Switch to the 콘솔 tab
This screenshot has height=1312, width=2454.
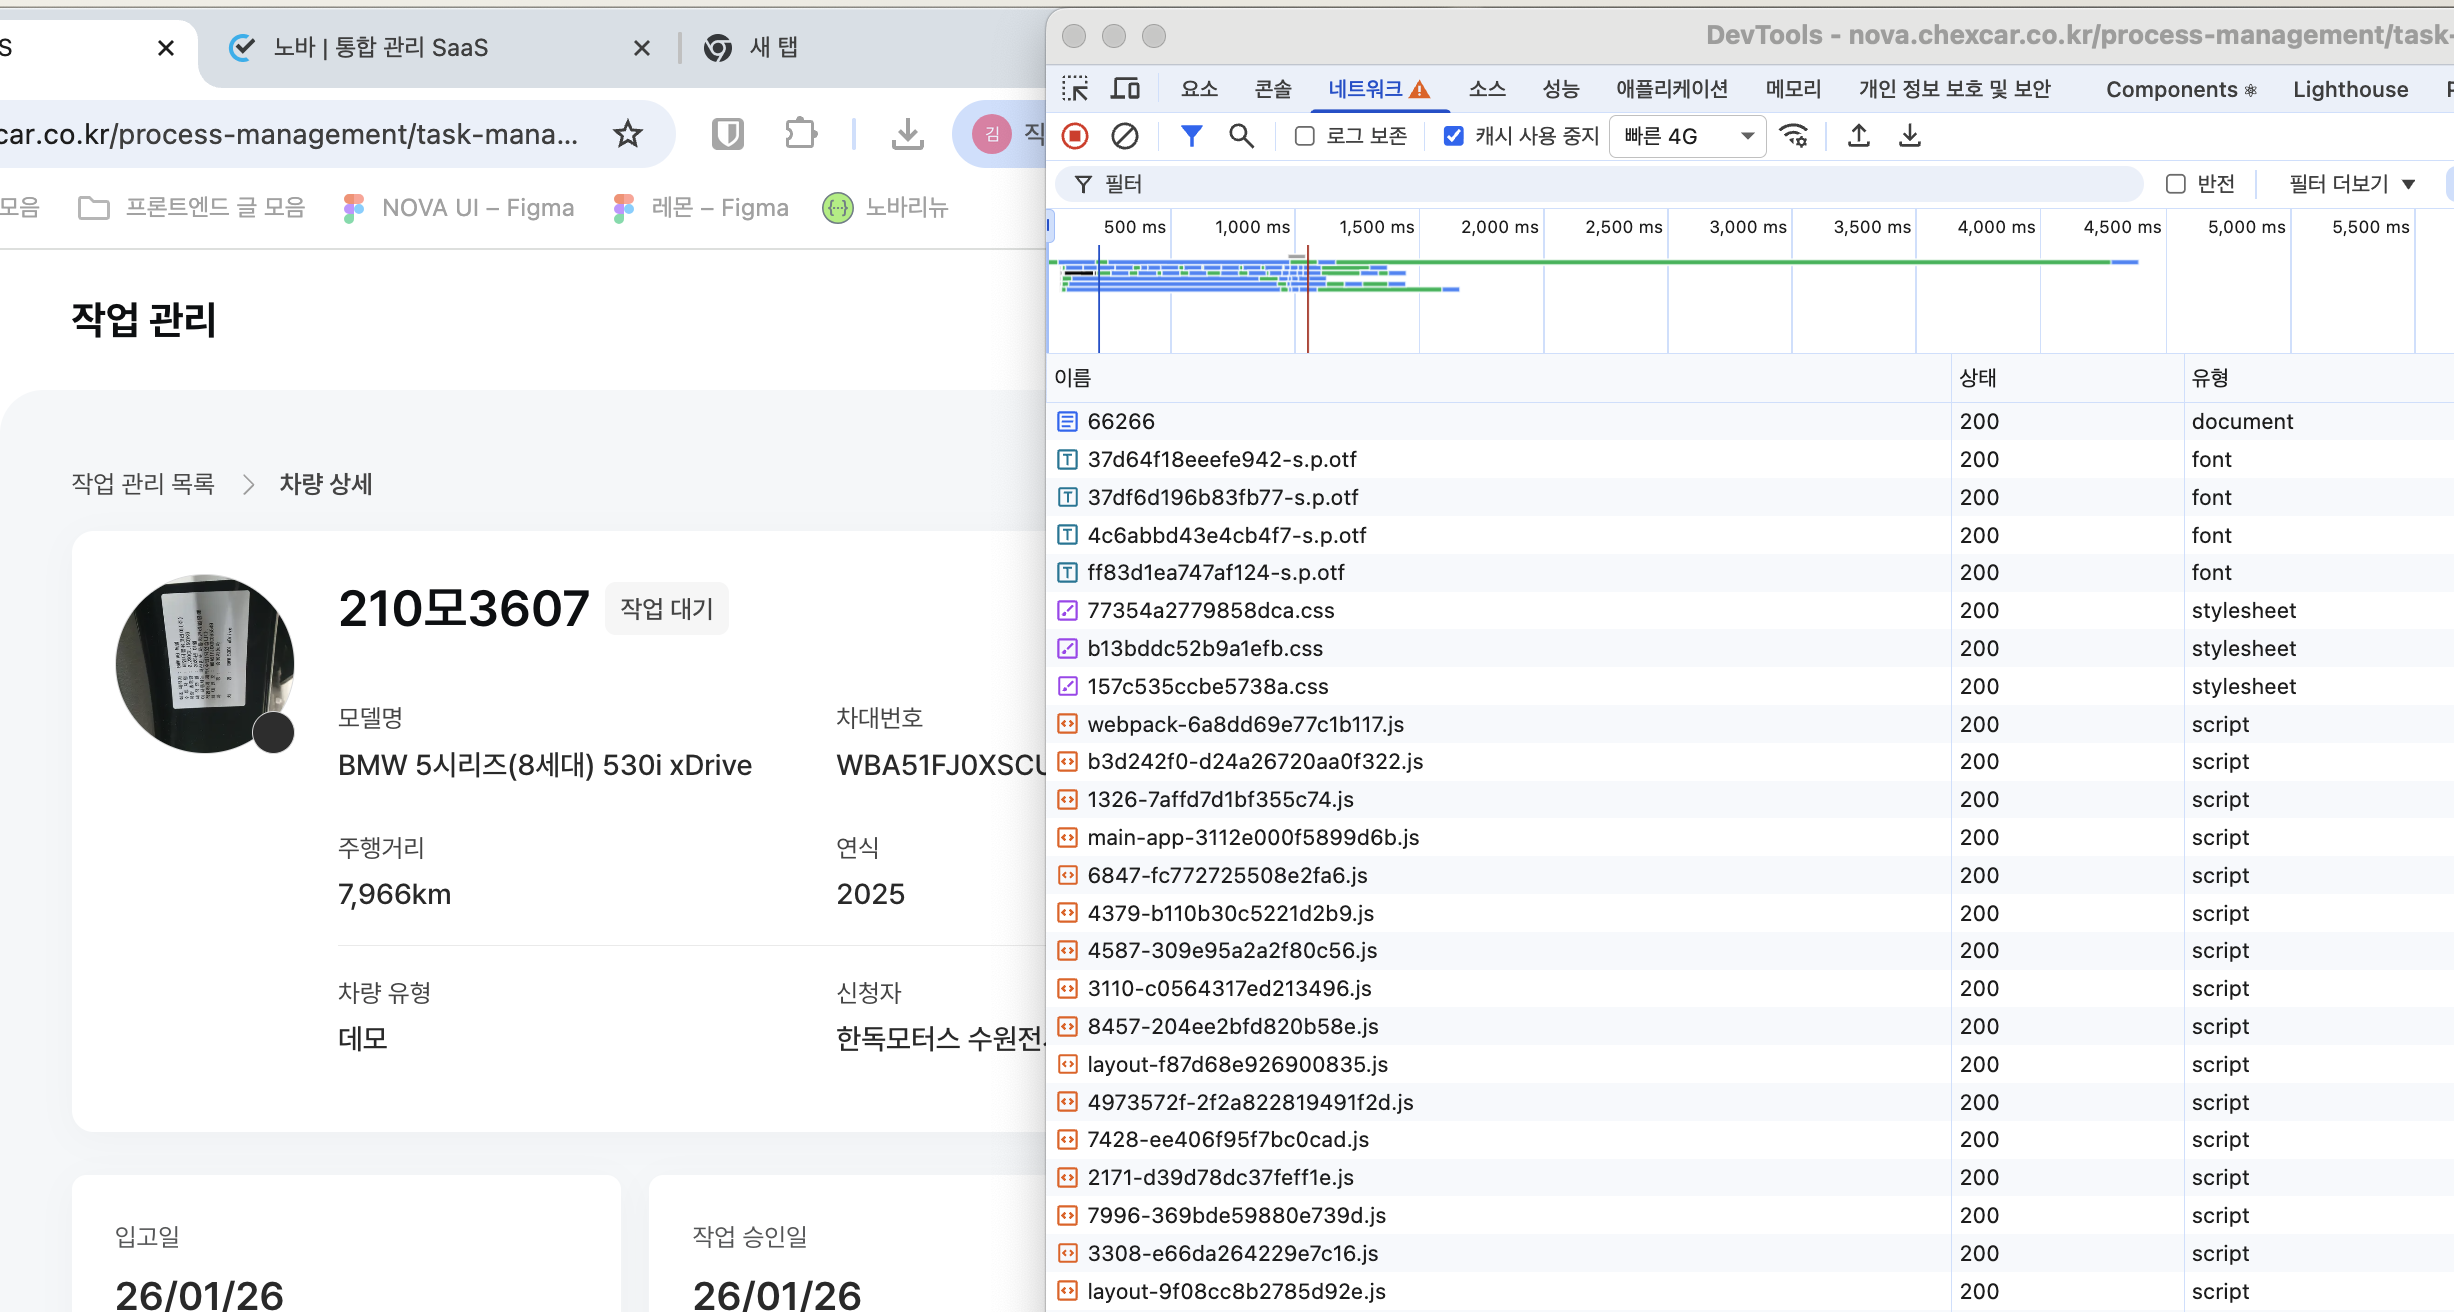[x=1273, y=89]
